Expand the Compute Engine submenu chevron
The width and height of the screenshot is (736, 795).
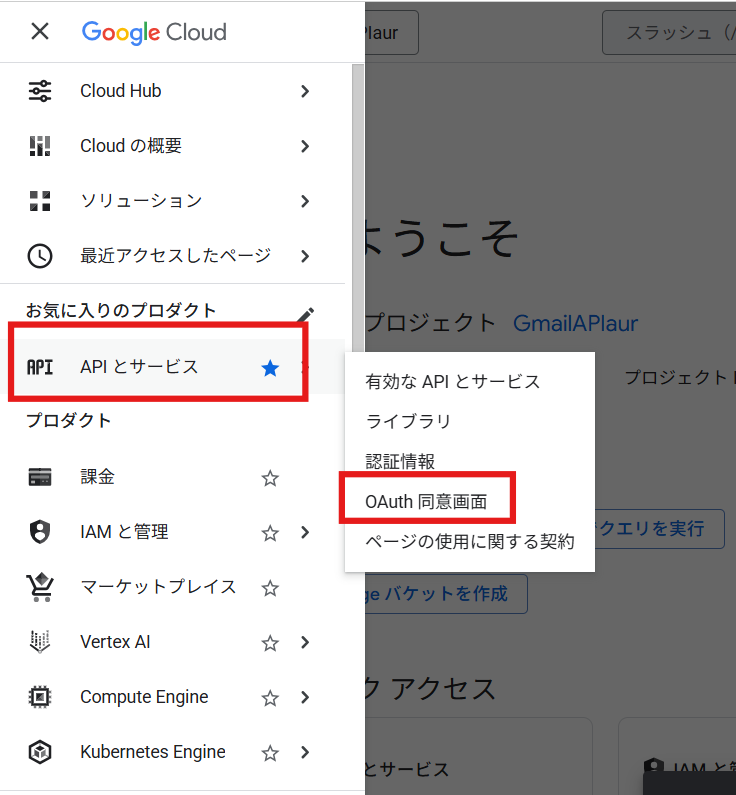point(305,698)
